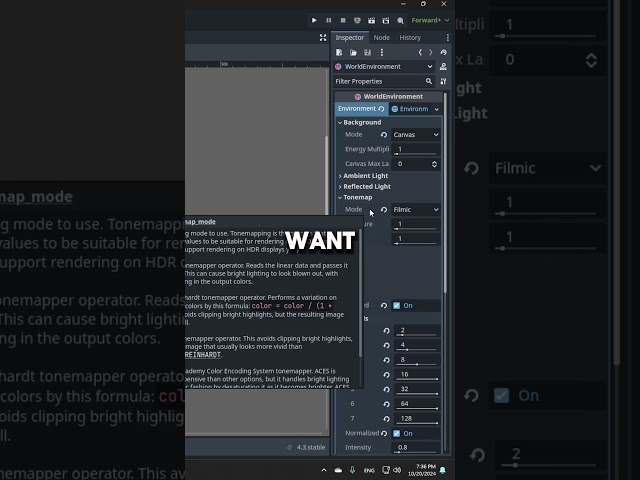Open the Tonemap Mode Filmic dropdown
Screen dimensions: 640x480
click(x=416, y=209)
